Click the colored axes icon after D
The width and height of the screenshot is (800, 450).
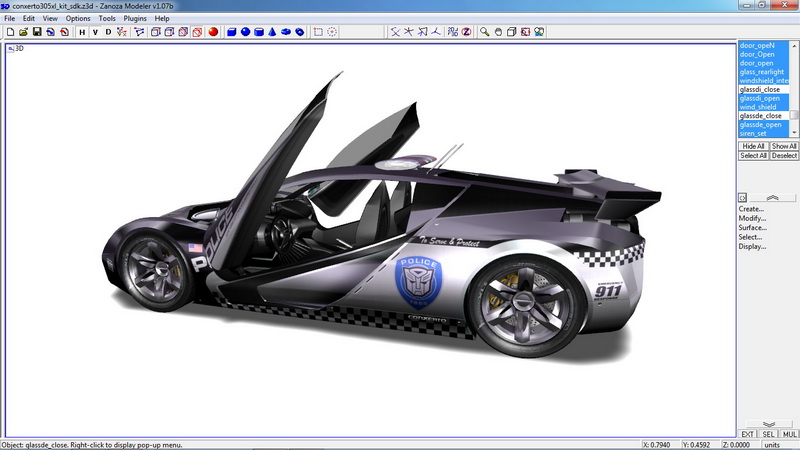point(121,32)
